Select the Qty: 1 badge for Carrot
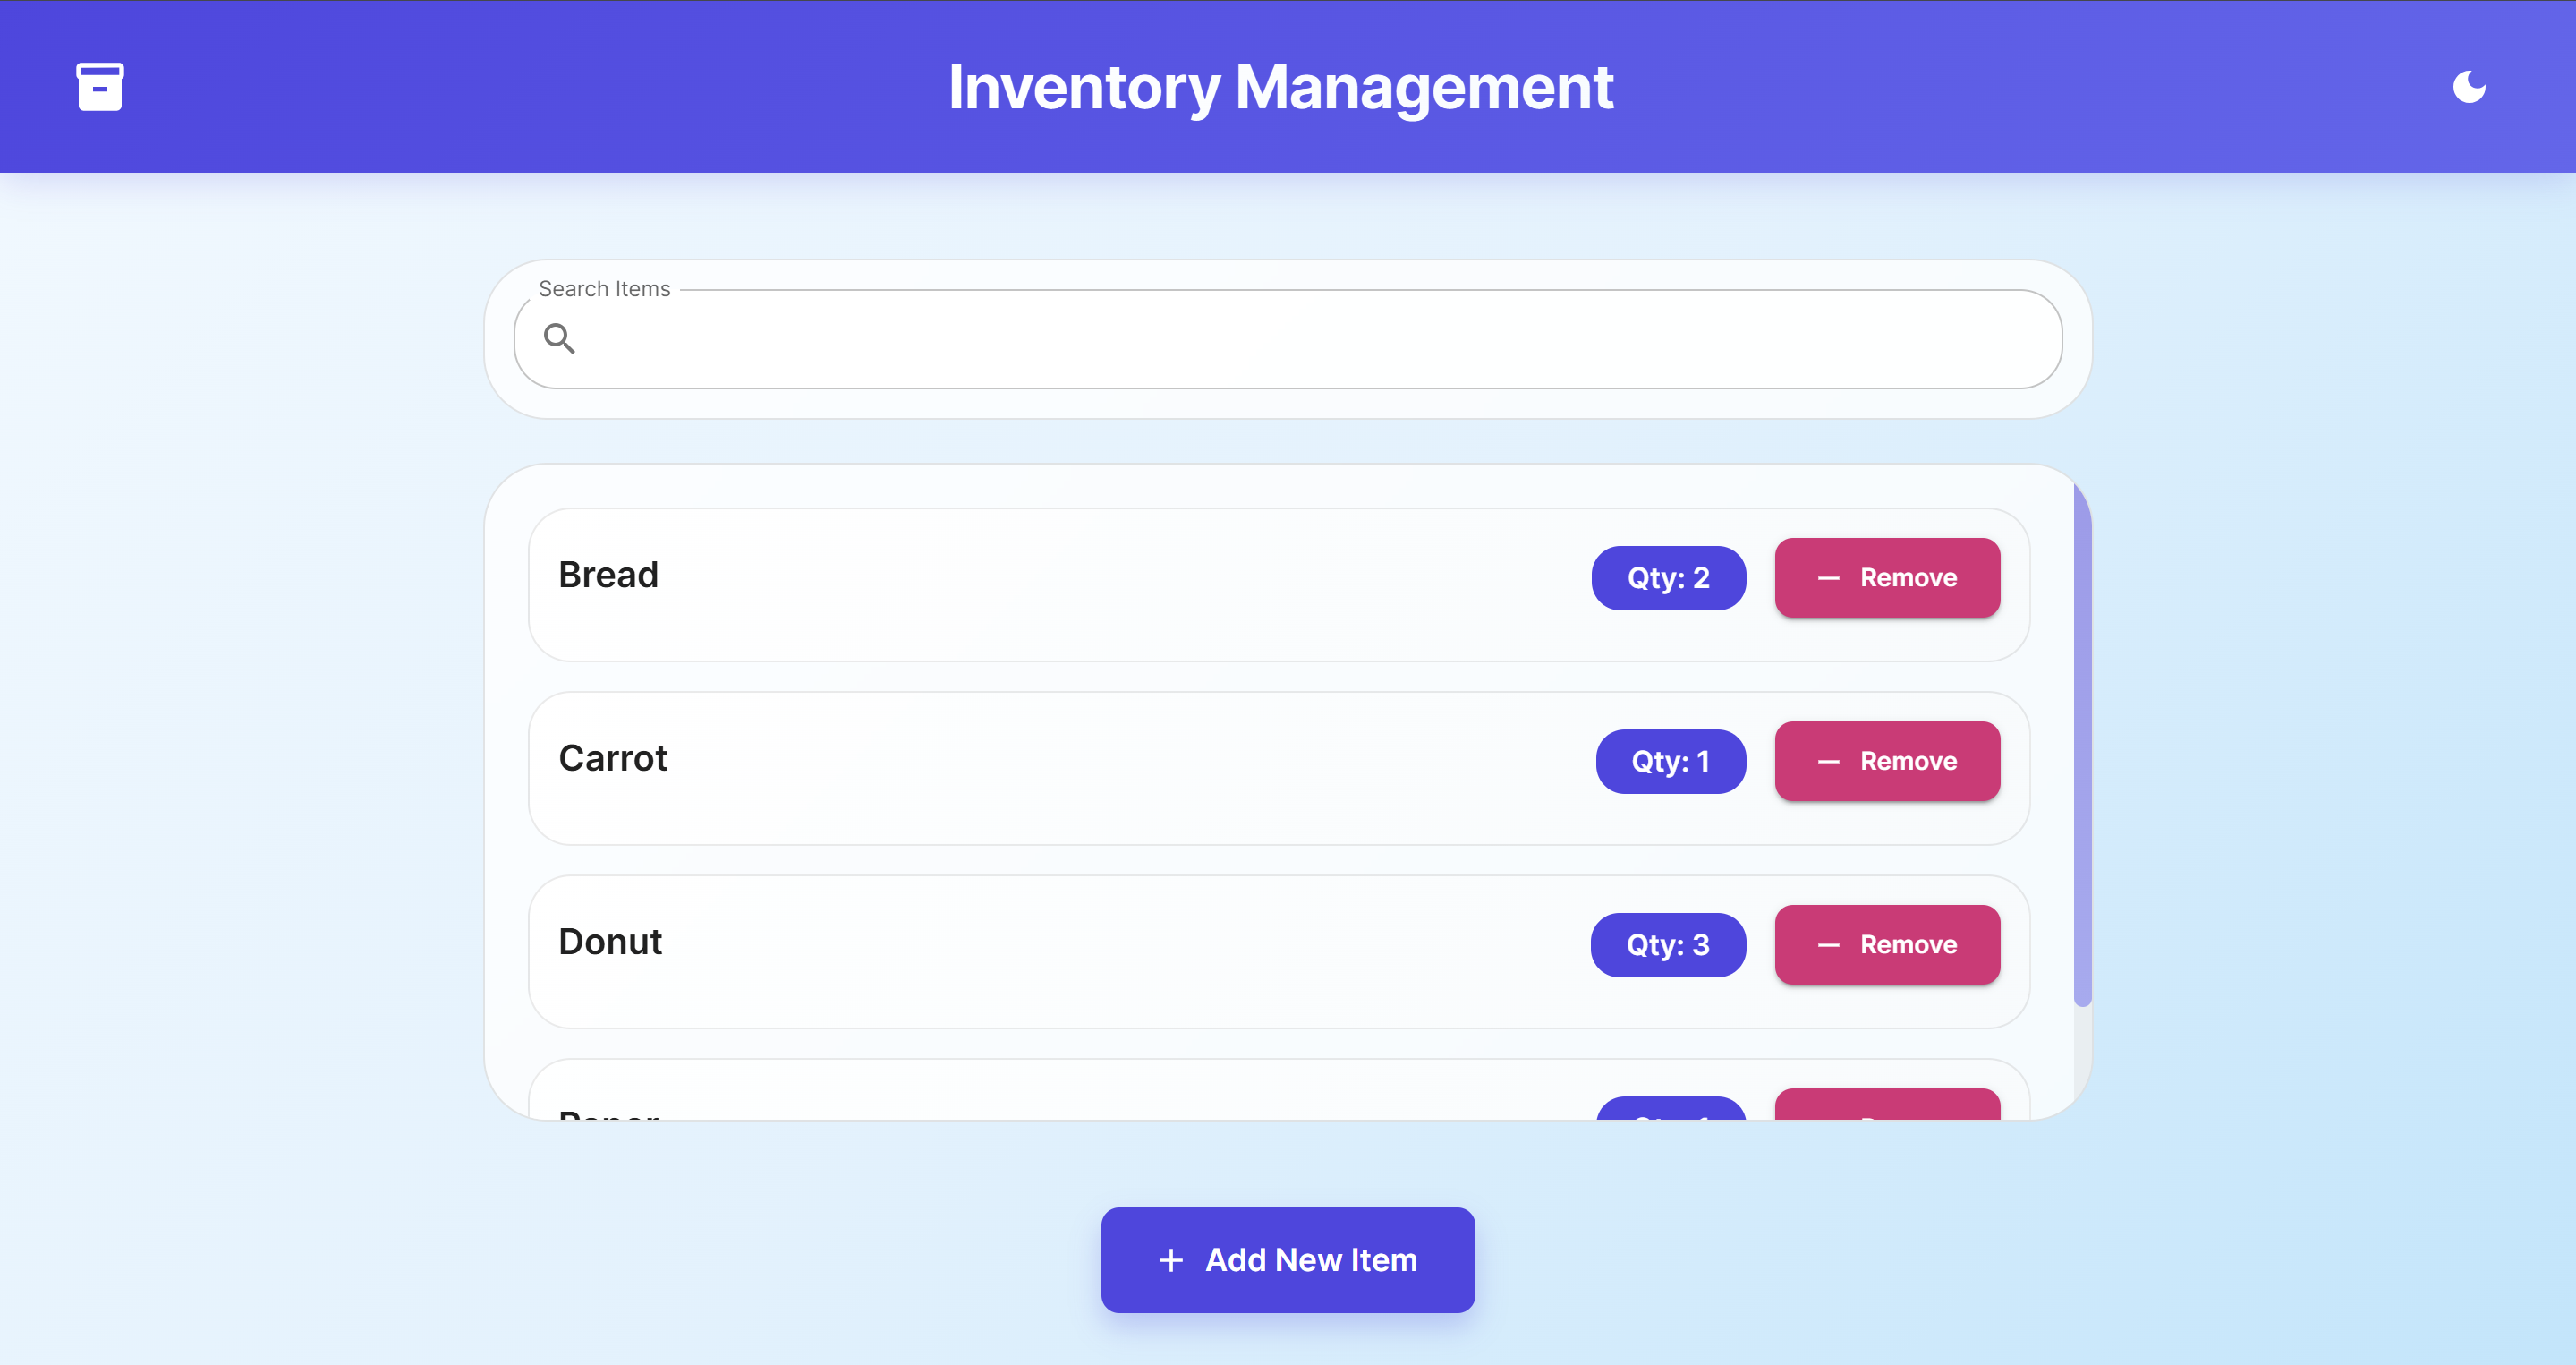The image size is (2576, 1365). point(1670,761)
